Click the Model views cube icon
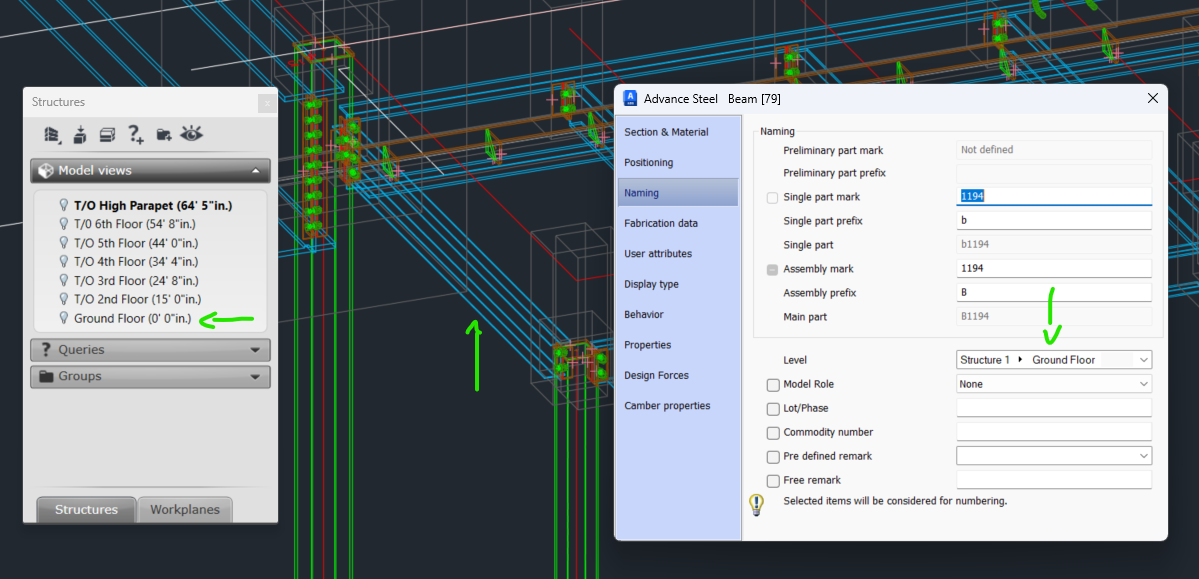This screenshot has width=1199, height=579. coord(46,170)
